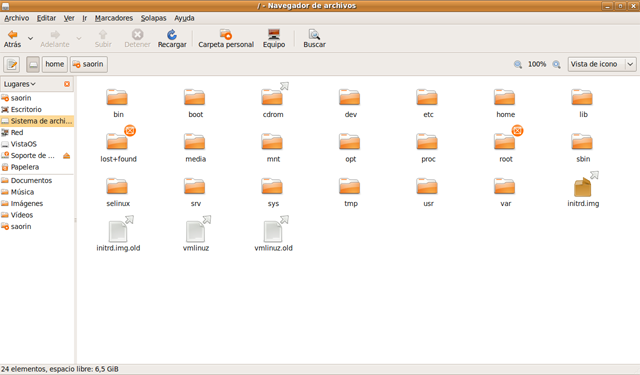Select the proc folder icon
The width and height of the screenshot is (640, 375).
[427, 142]
